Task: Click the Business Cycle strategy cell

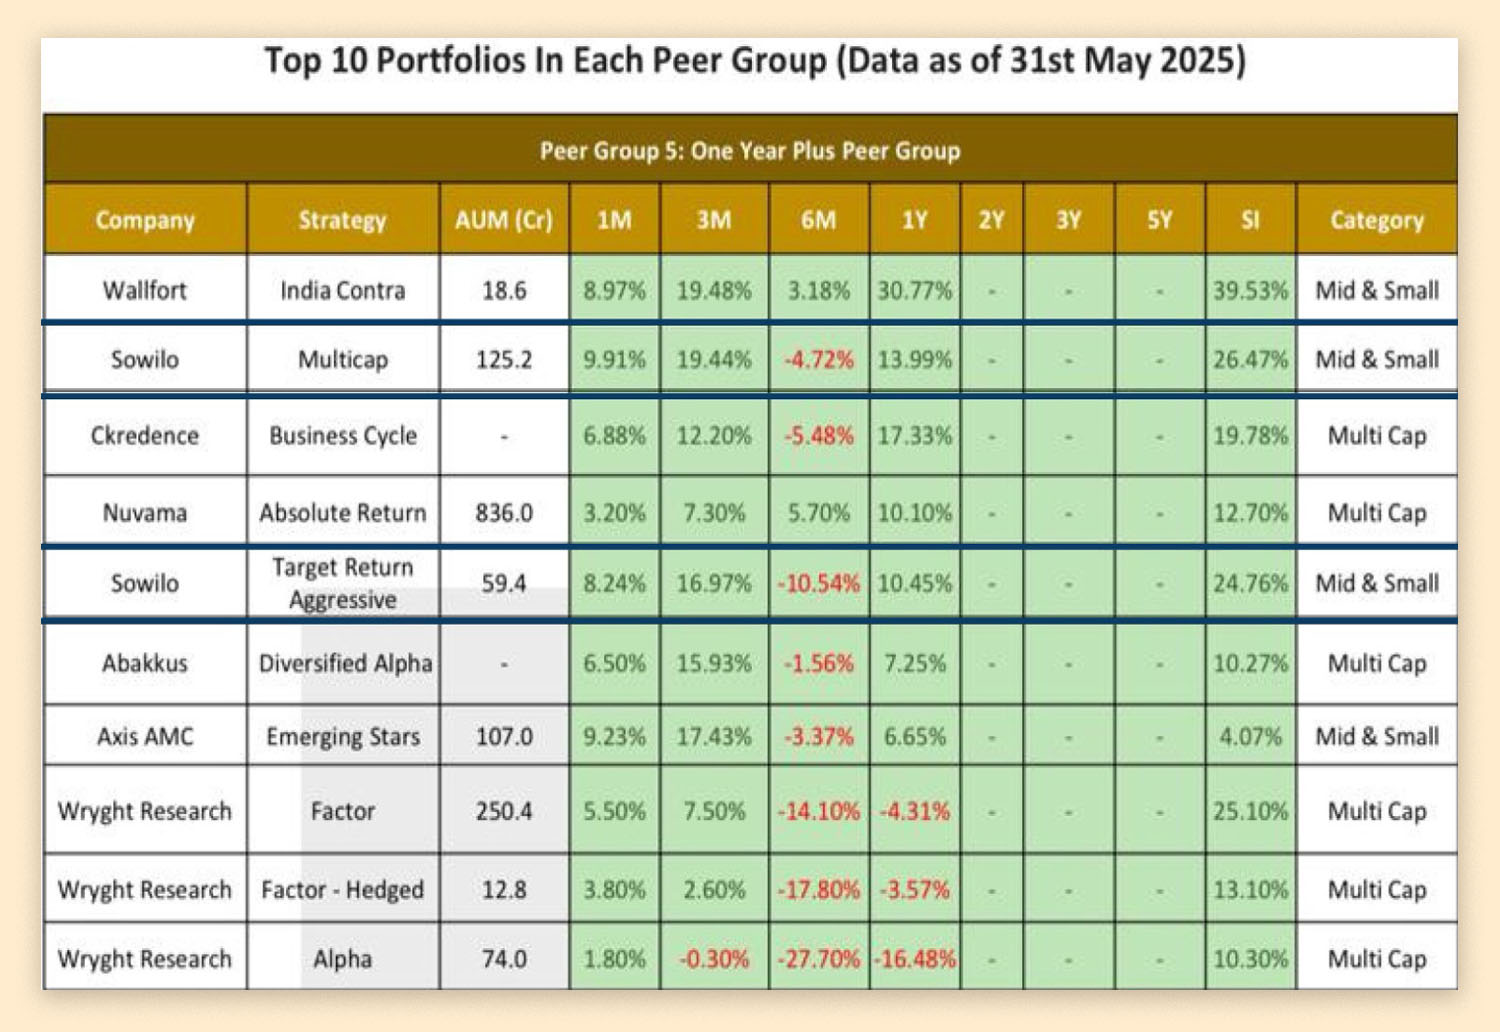Action: 342,436
